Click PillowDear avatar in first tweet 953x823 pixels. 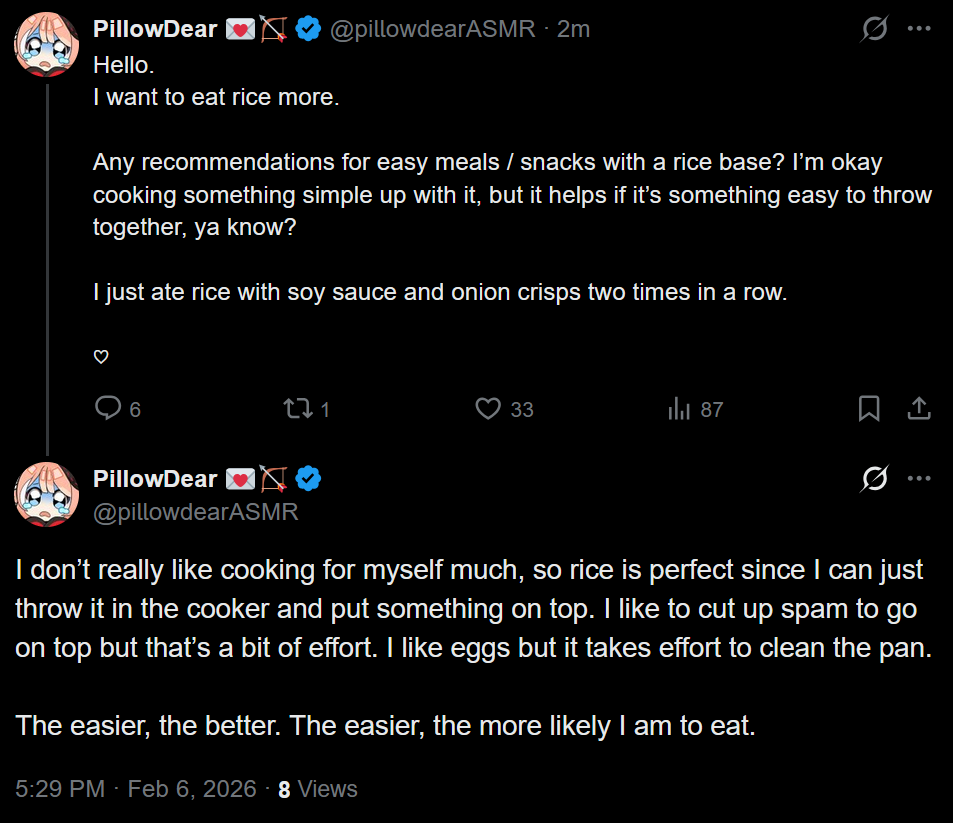point(46,45)
